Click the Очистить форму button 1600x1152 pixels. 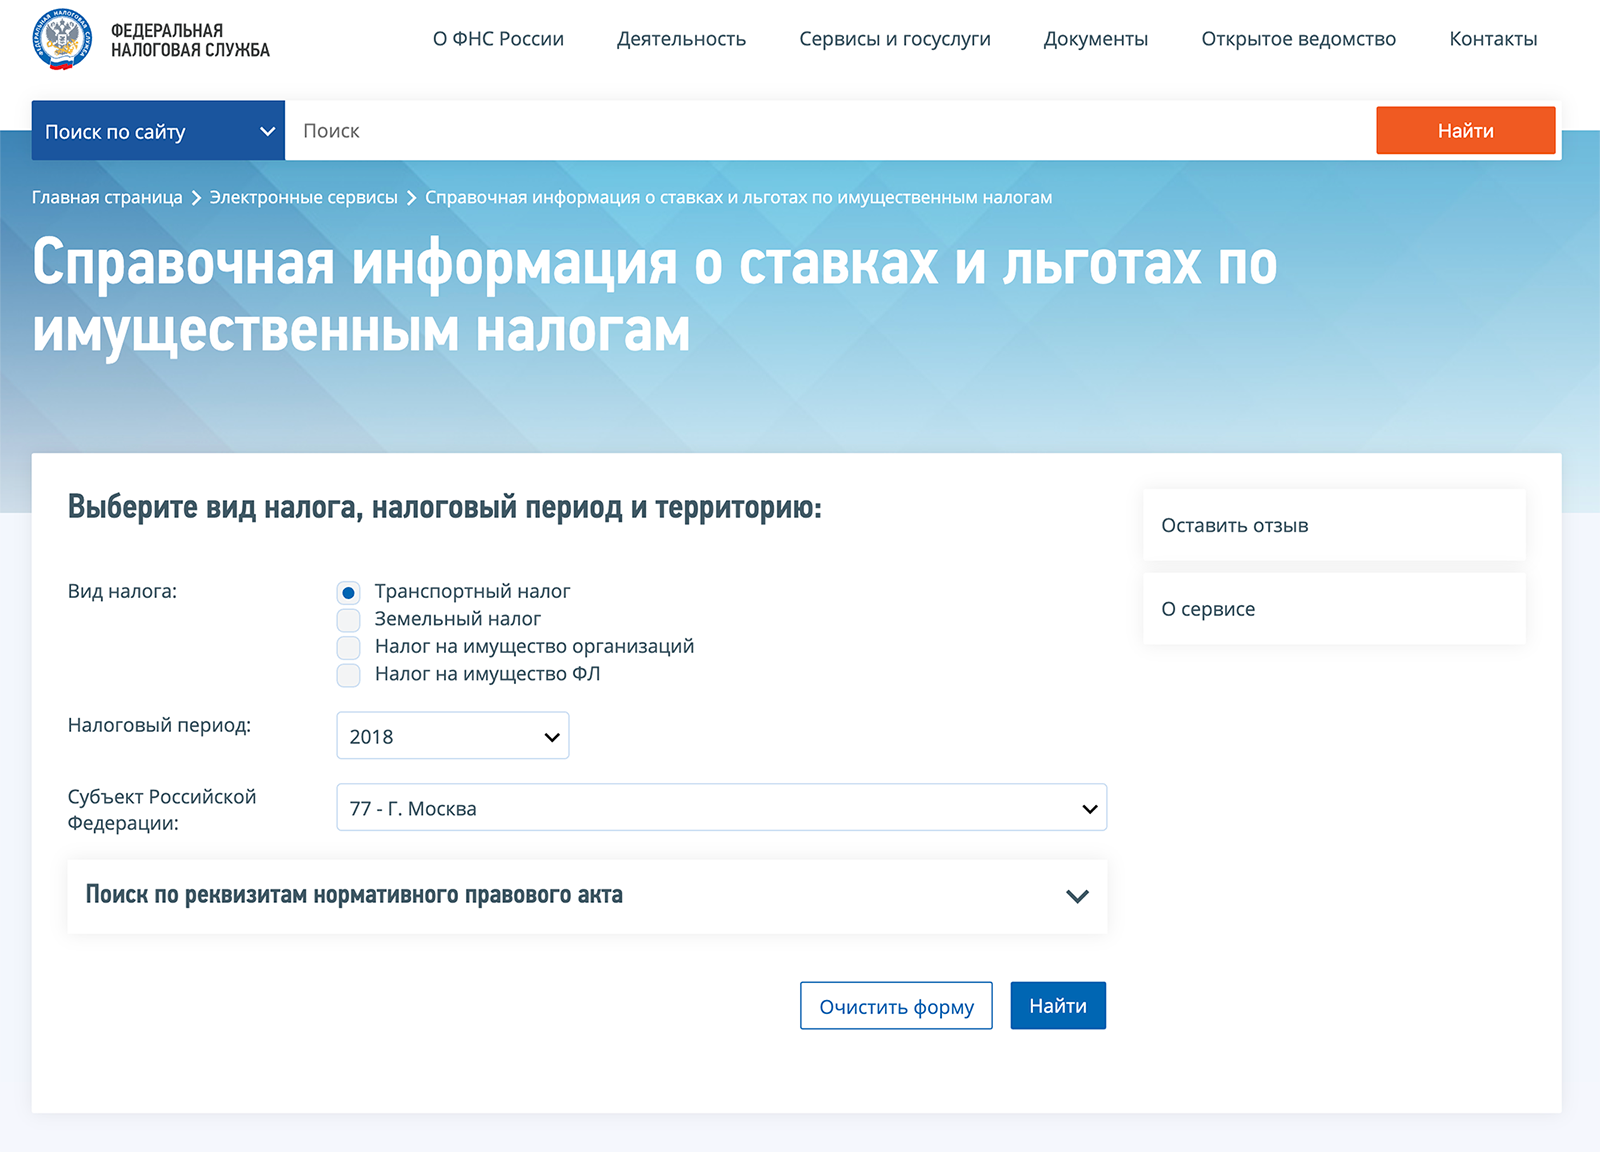tap(896, 1006)
